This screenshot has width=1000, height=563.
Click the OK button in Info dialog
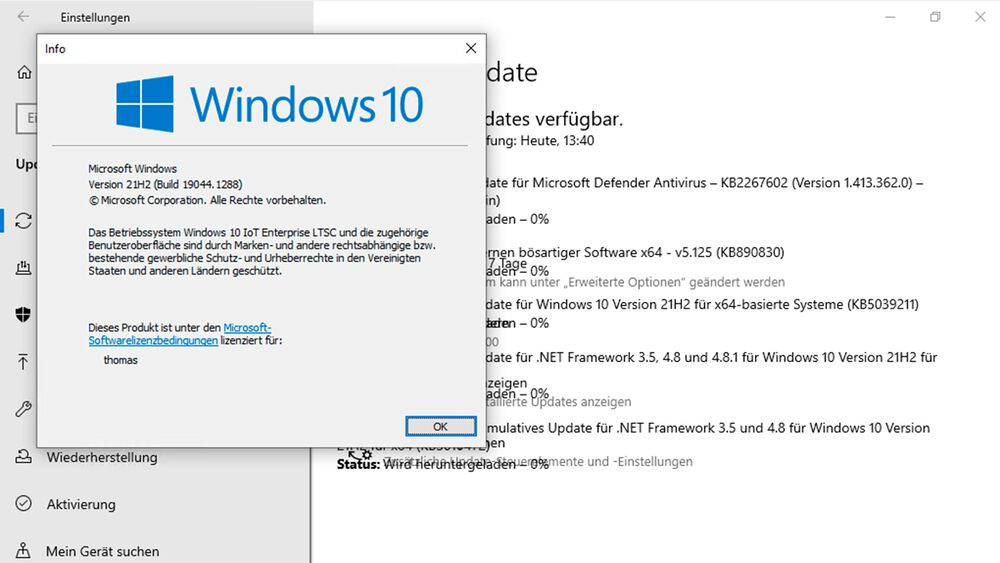tap(441, 426)
